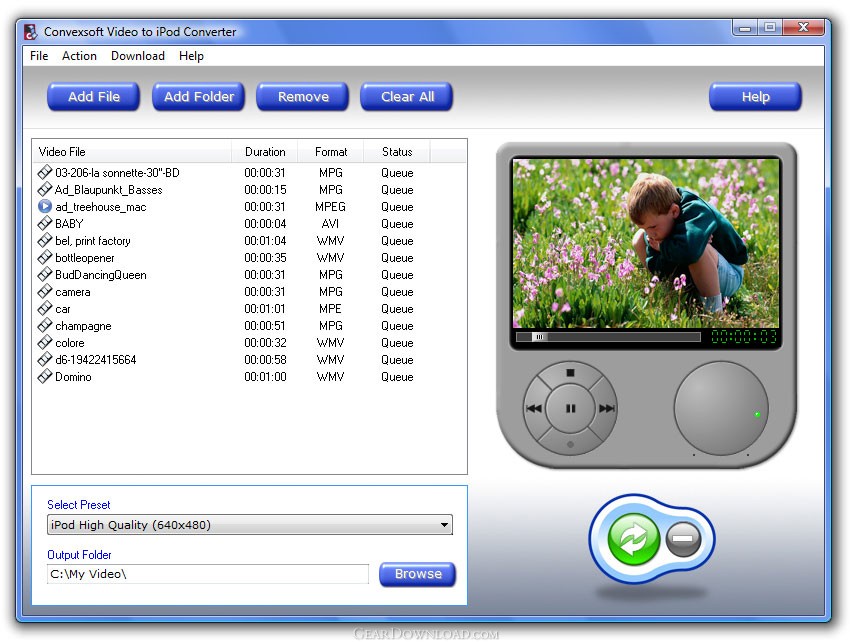Select the file named 03-206-la sonnette-30"-BD
Screen dimensions: 852x642
click(x=117, y=173)
